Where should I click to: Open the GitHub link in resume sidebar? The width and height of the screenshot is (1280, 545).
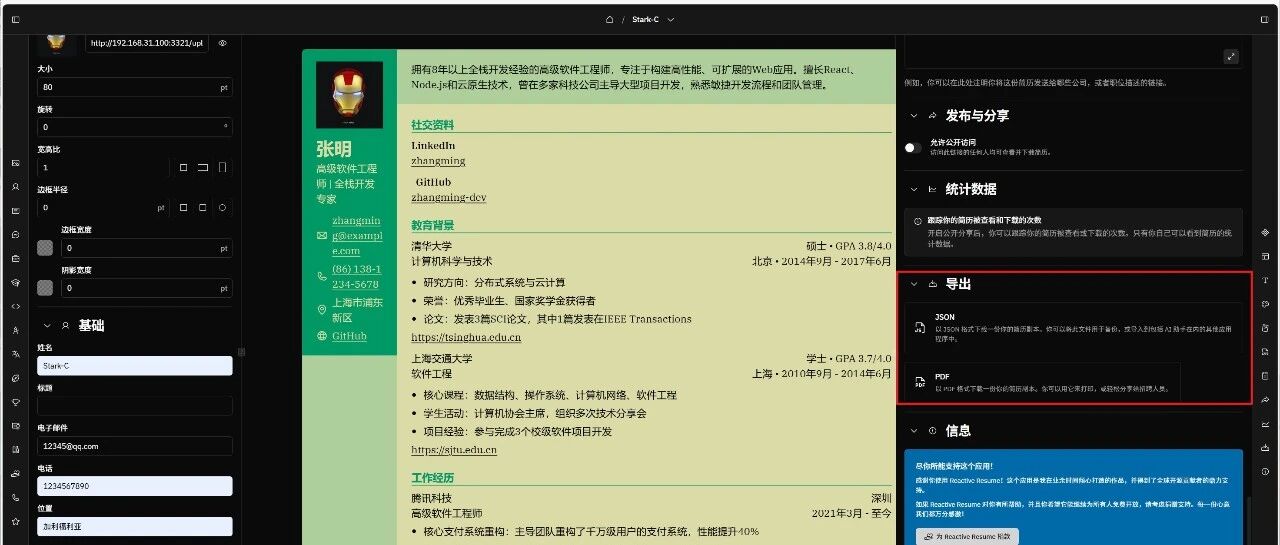pyautogui.click(x=349, y=336)
